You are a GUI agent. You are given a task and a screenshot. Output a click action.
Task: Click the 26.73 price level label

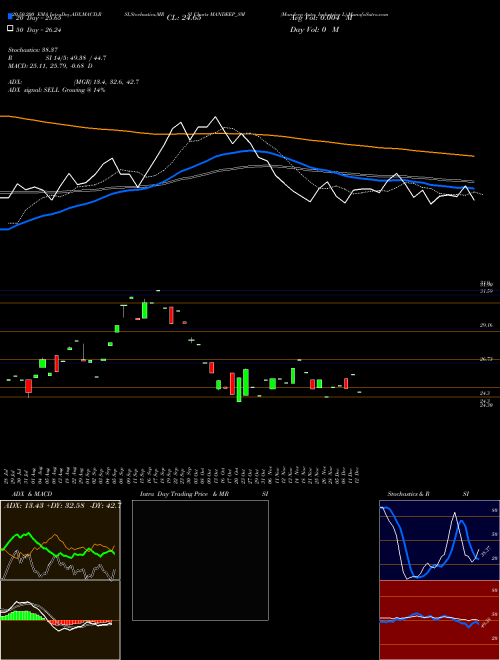click(486, 359)
